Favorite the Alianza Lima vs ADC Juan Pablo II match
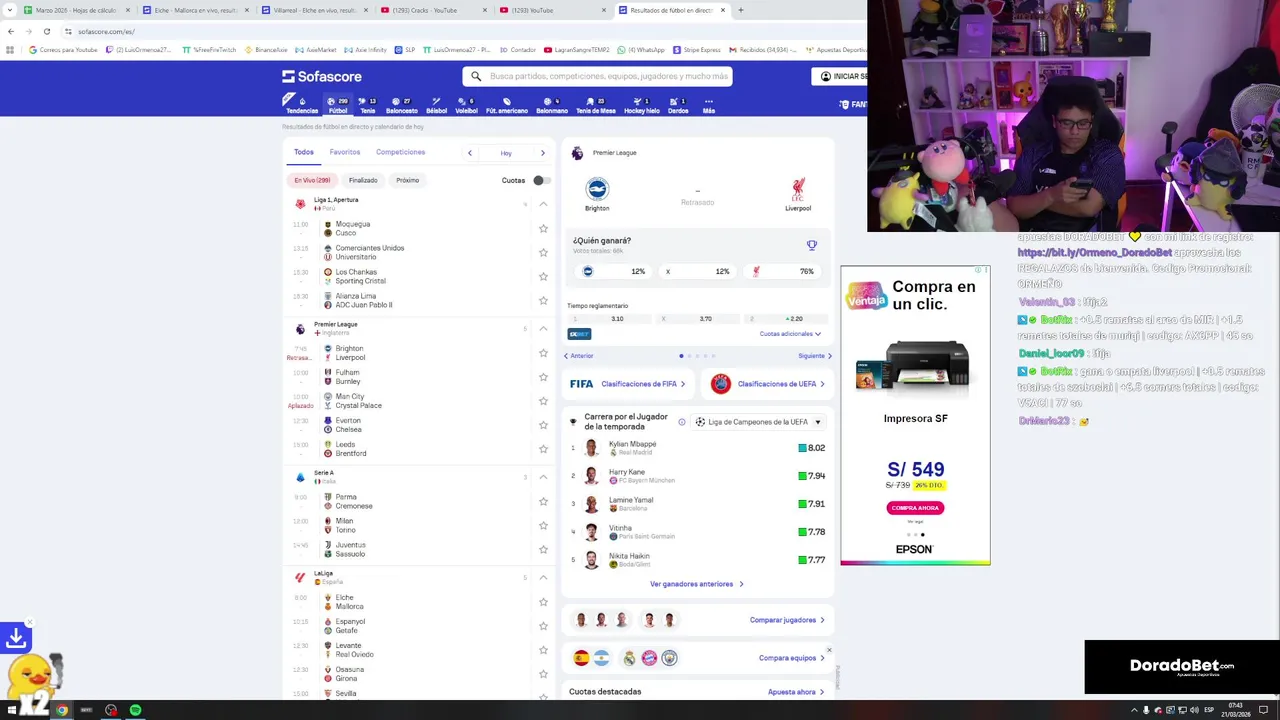This screenshot has width=1280, height=720. pos(543,300)
